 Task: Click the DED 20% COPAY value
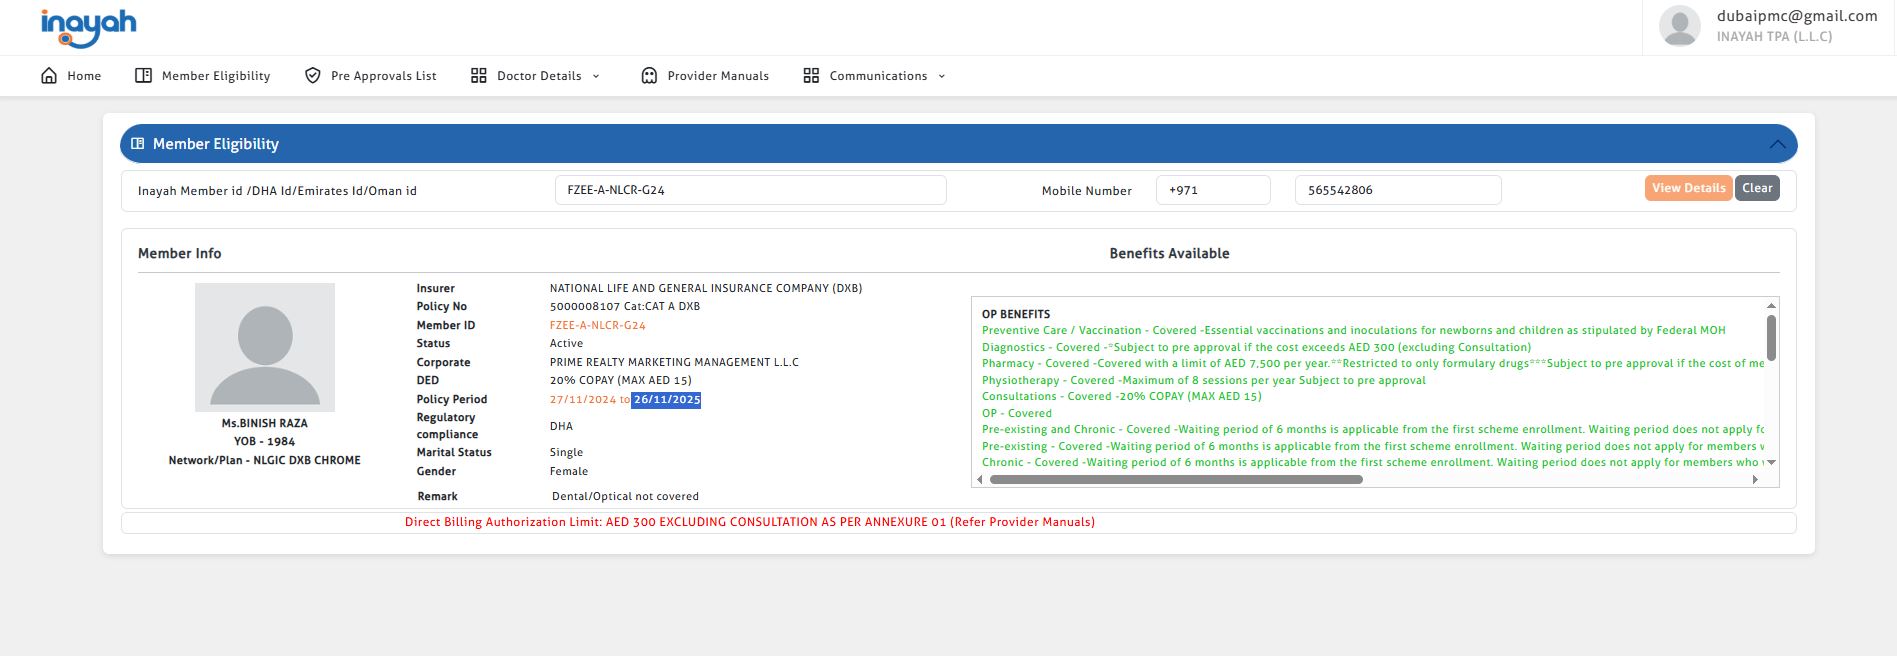point(620,381)
